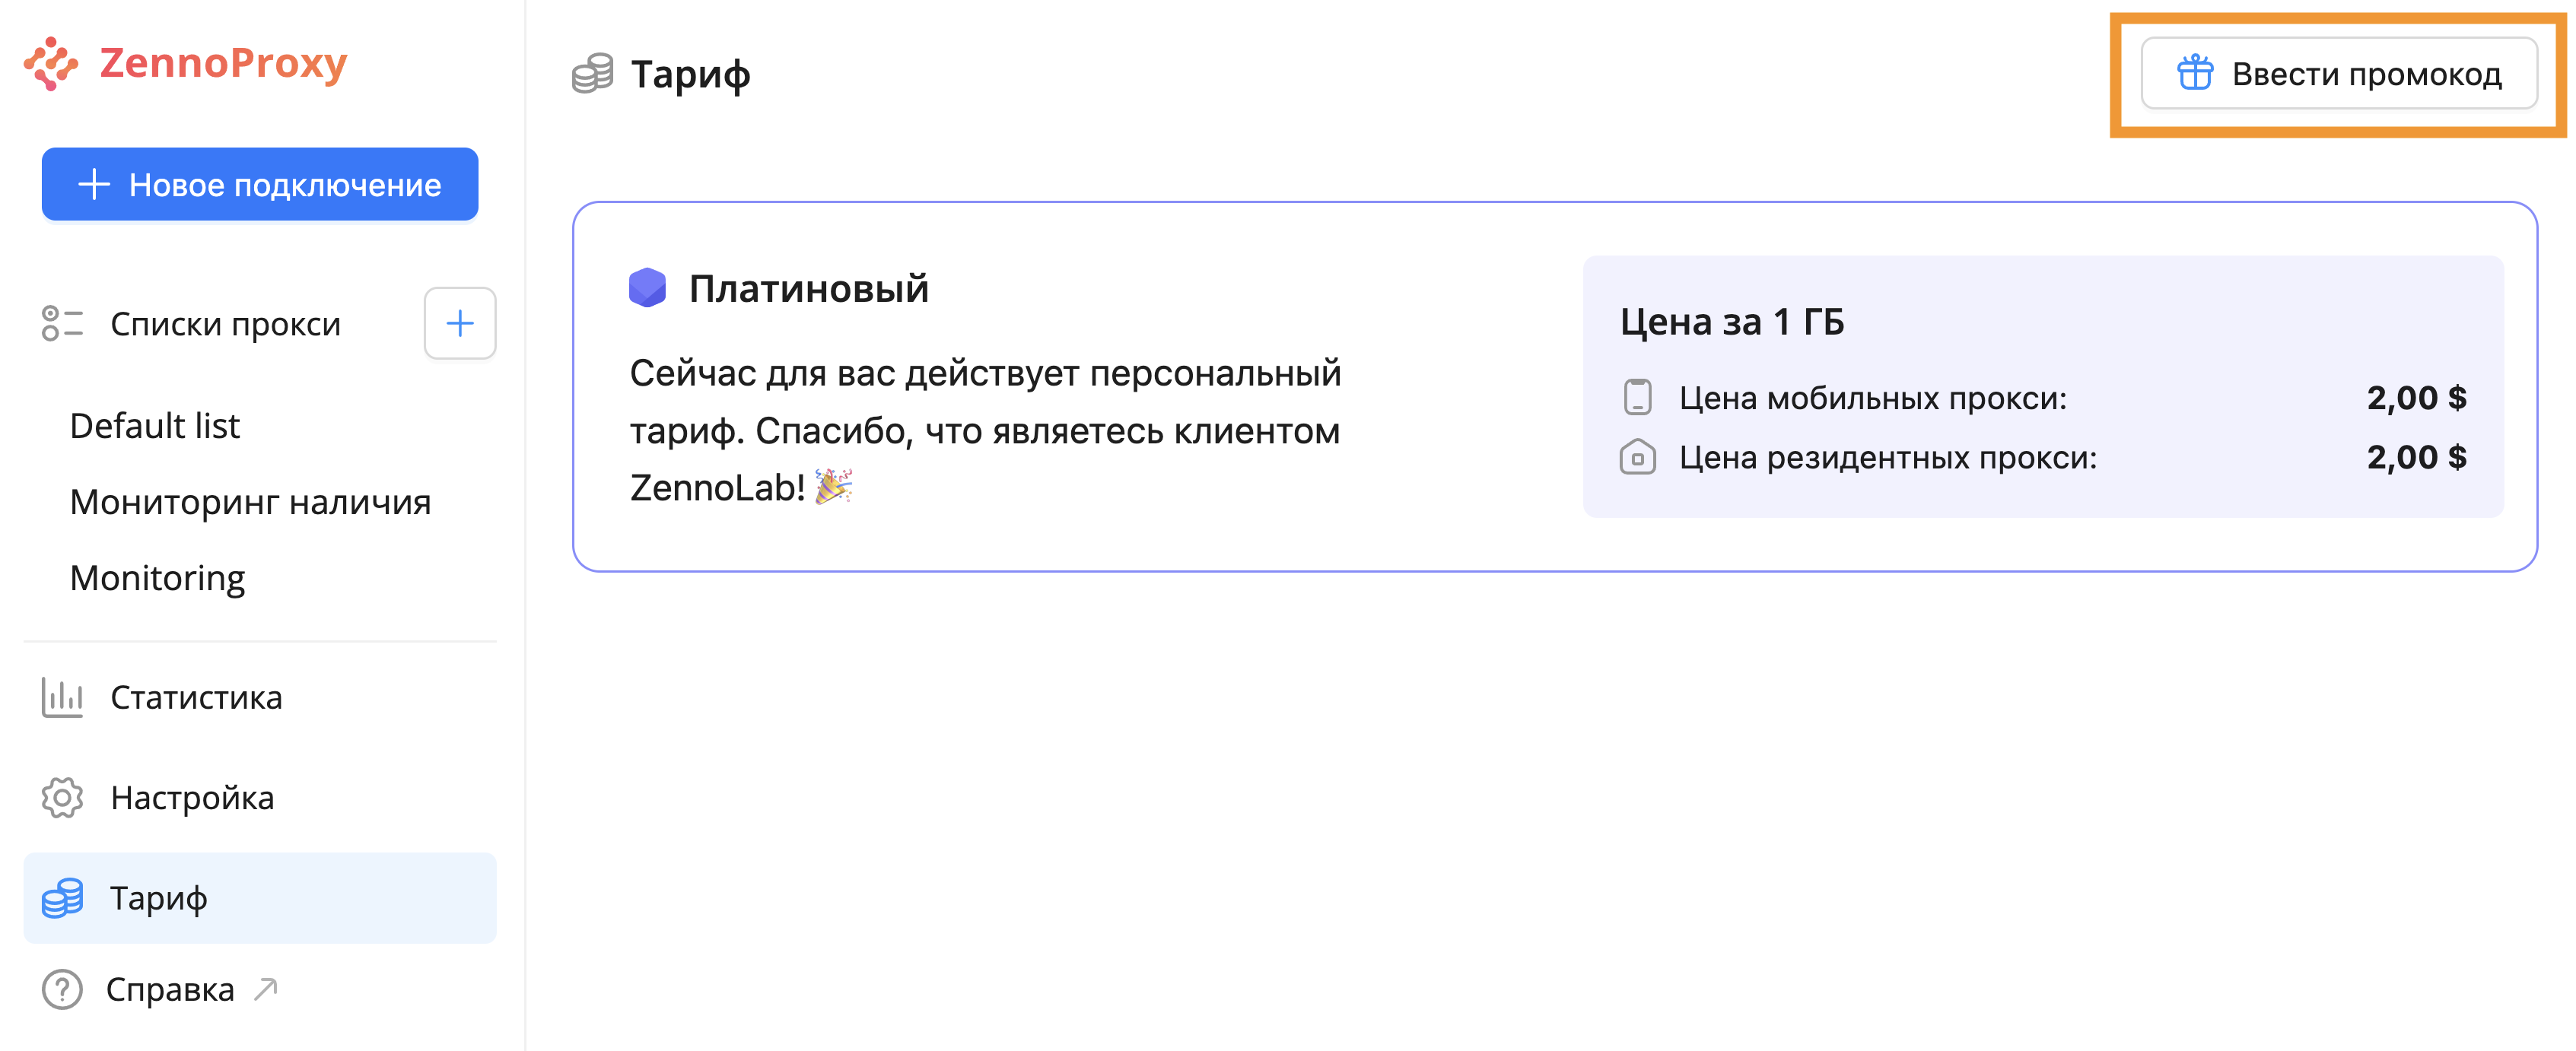2576x1051 pixels.
Task: Click the Тариф page header icon
Action: 592,74
